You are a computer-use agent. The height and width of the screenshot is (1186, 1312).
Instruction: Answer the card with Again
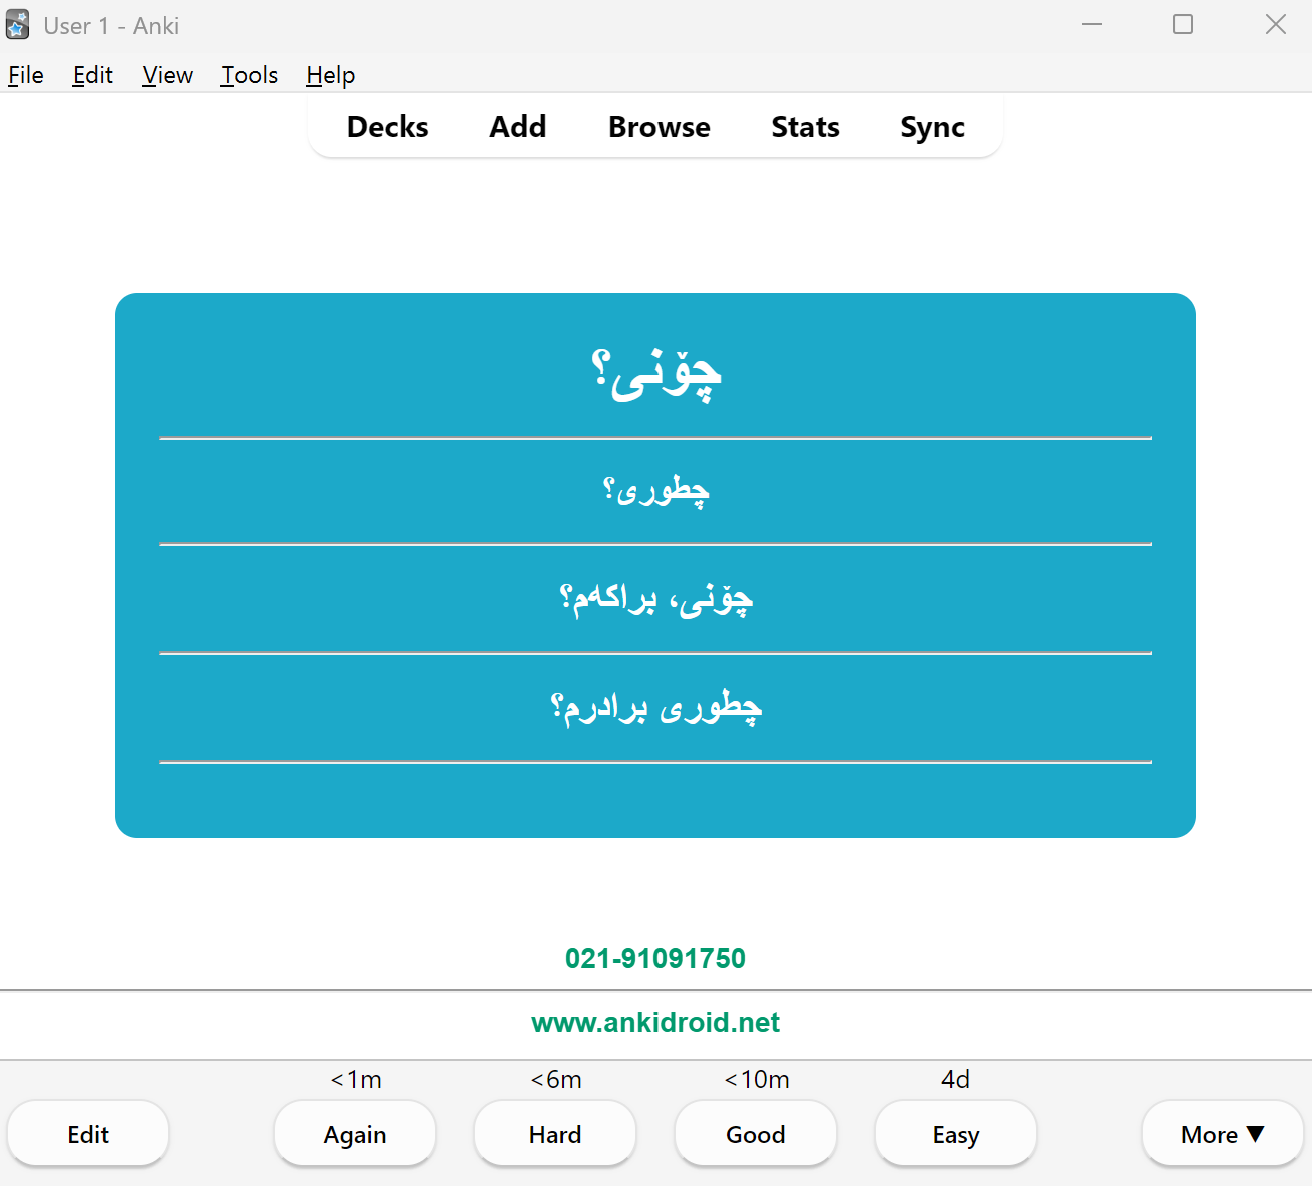pyautogui.click(x=355, y=1134)
